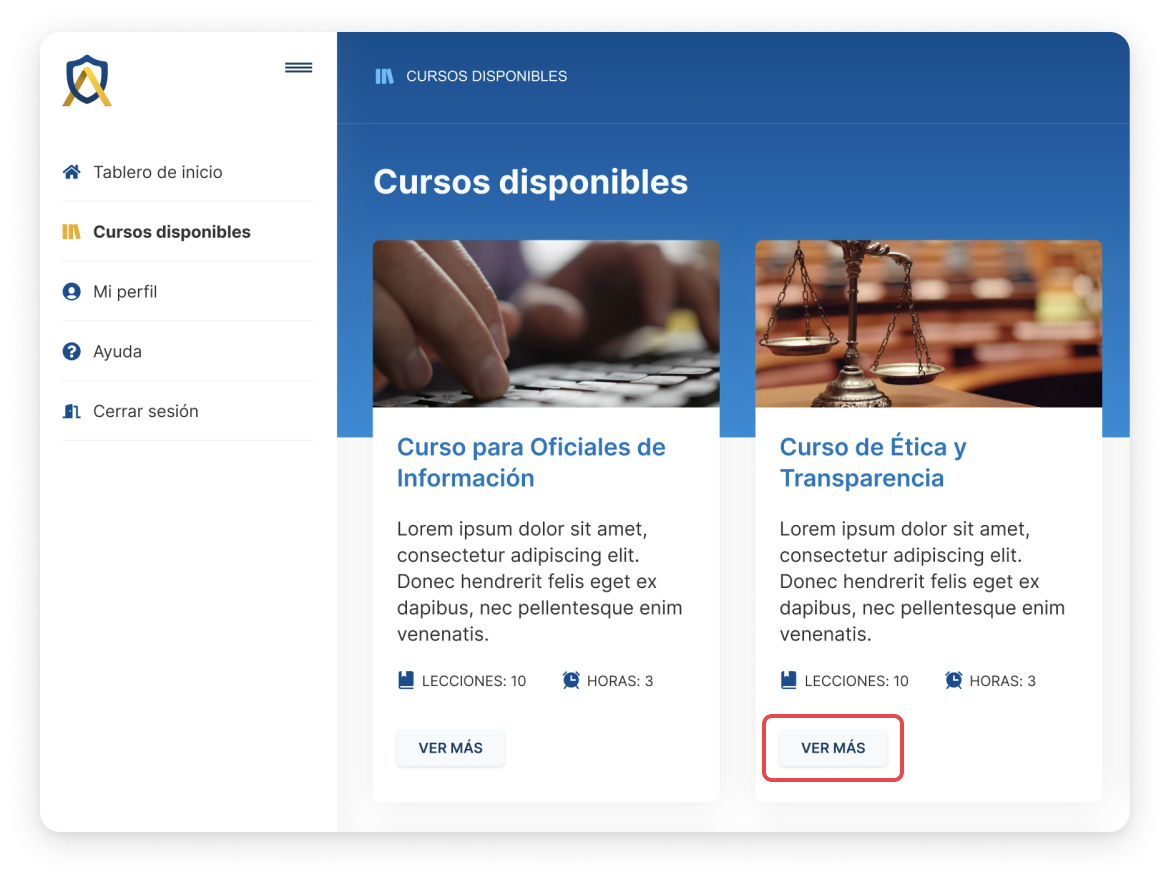The image size is (1170, 880).
Task: Click LECCIONES: 10 in the Ética card
Action: coord(857,681)
